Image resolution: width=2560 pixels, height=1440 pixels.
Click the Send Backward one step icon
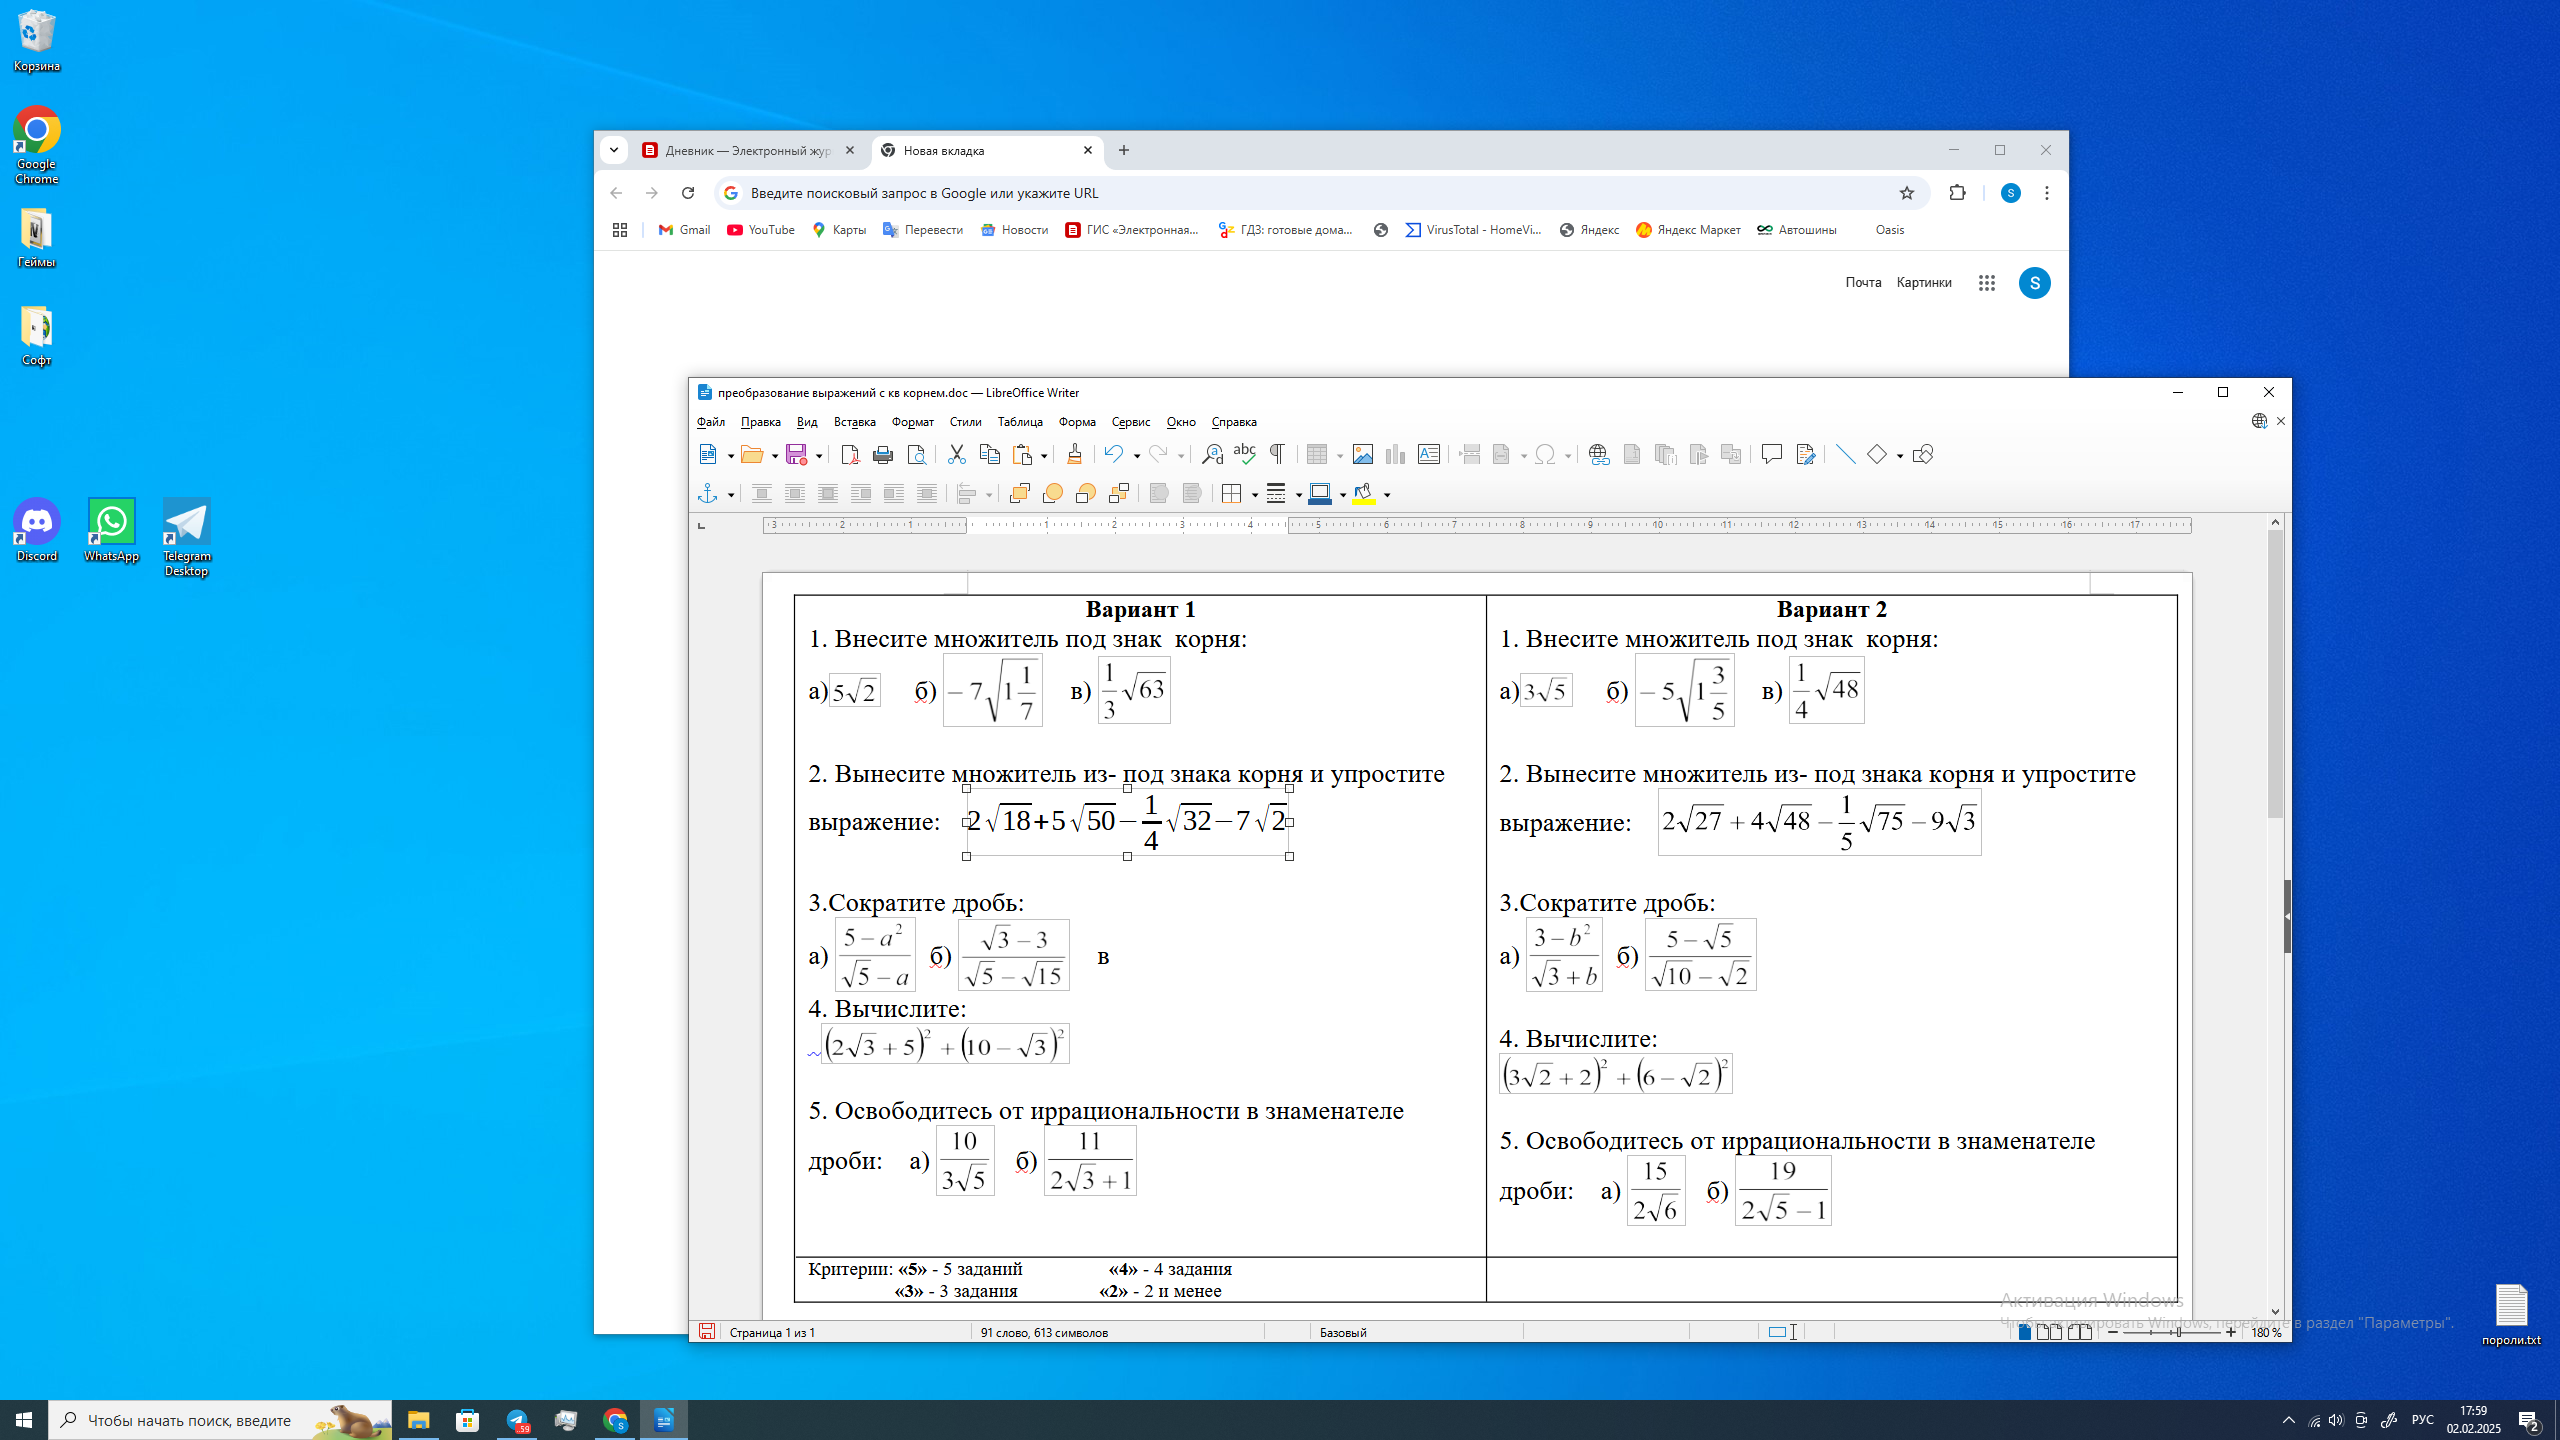(x=1086, y=494)
